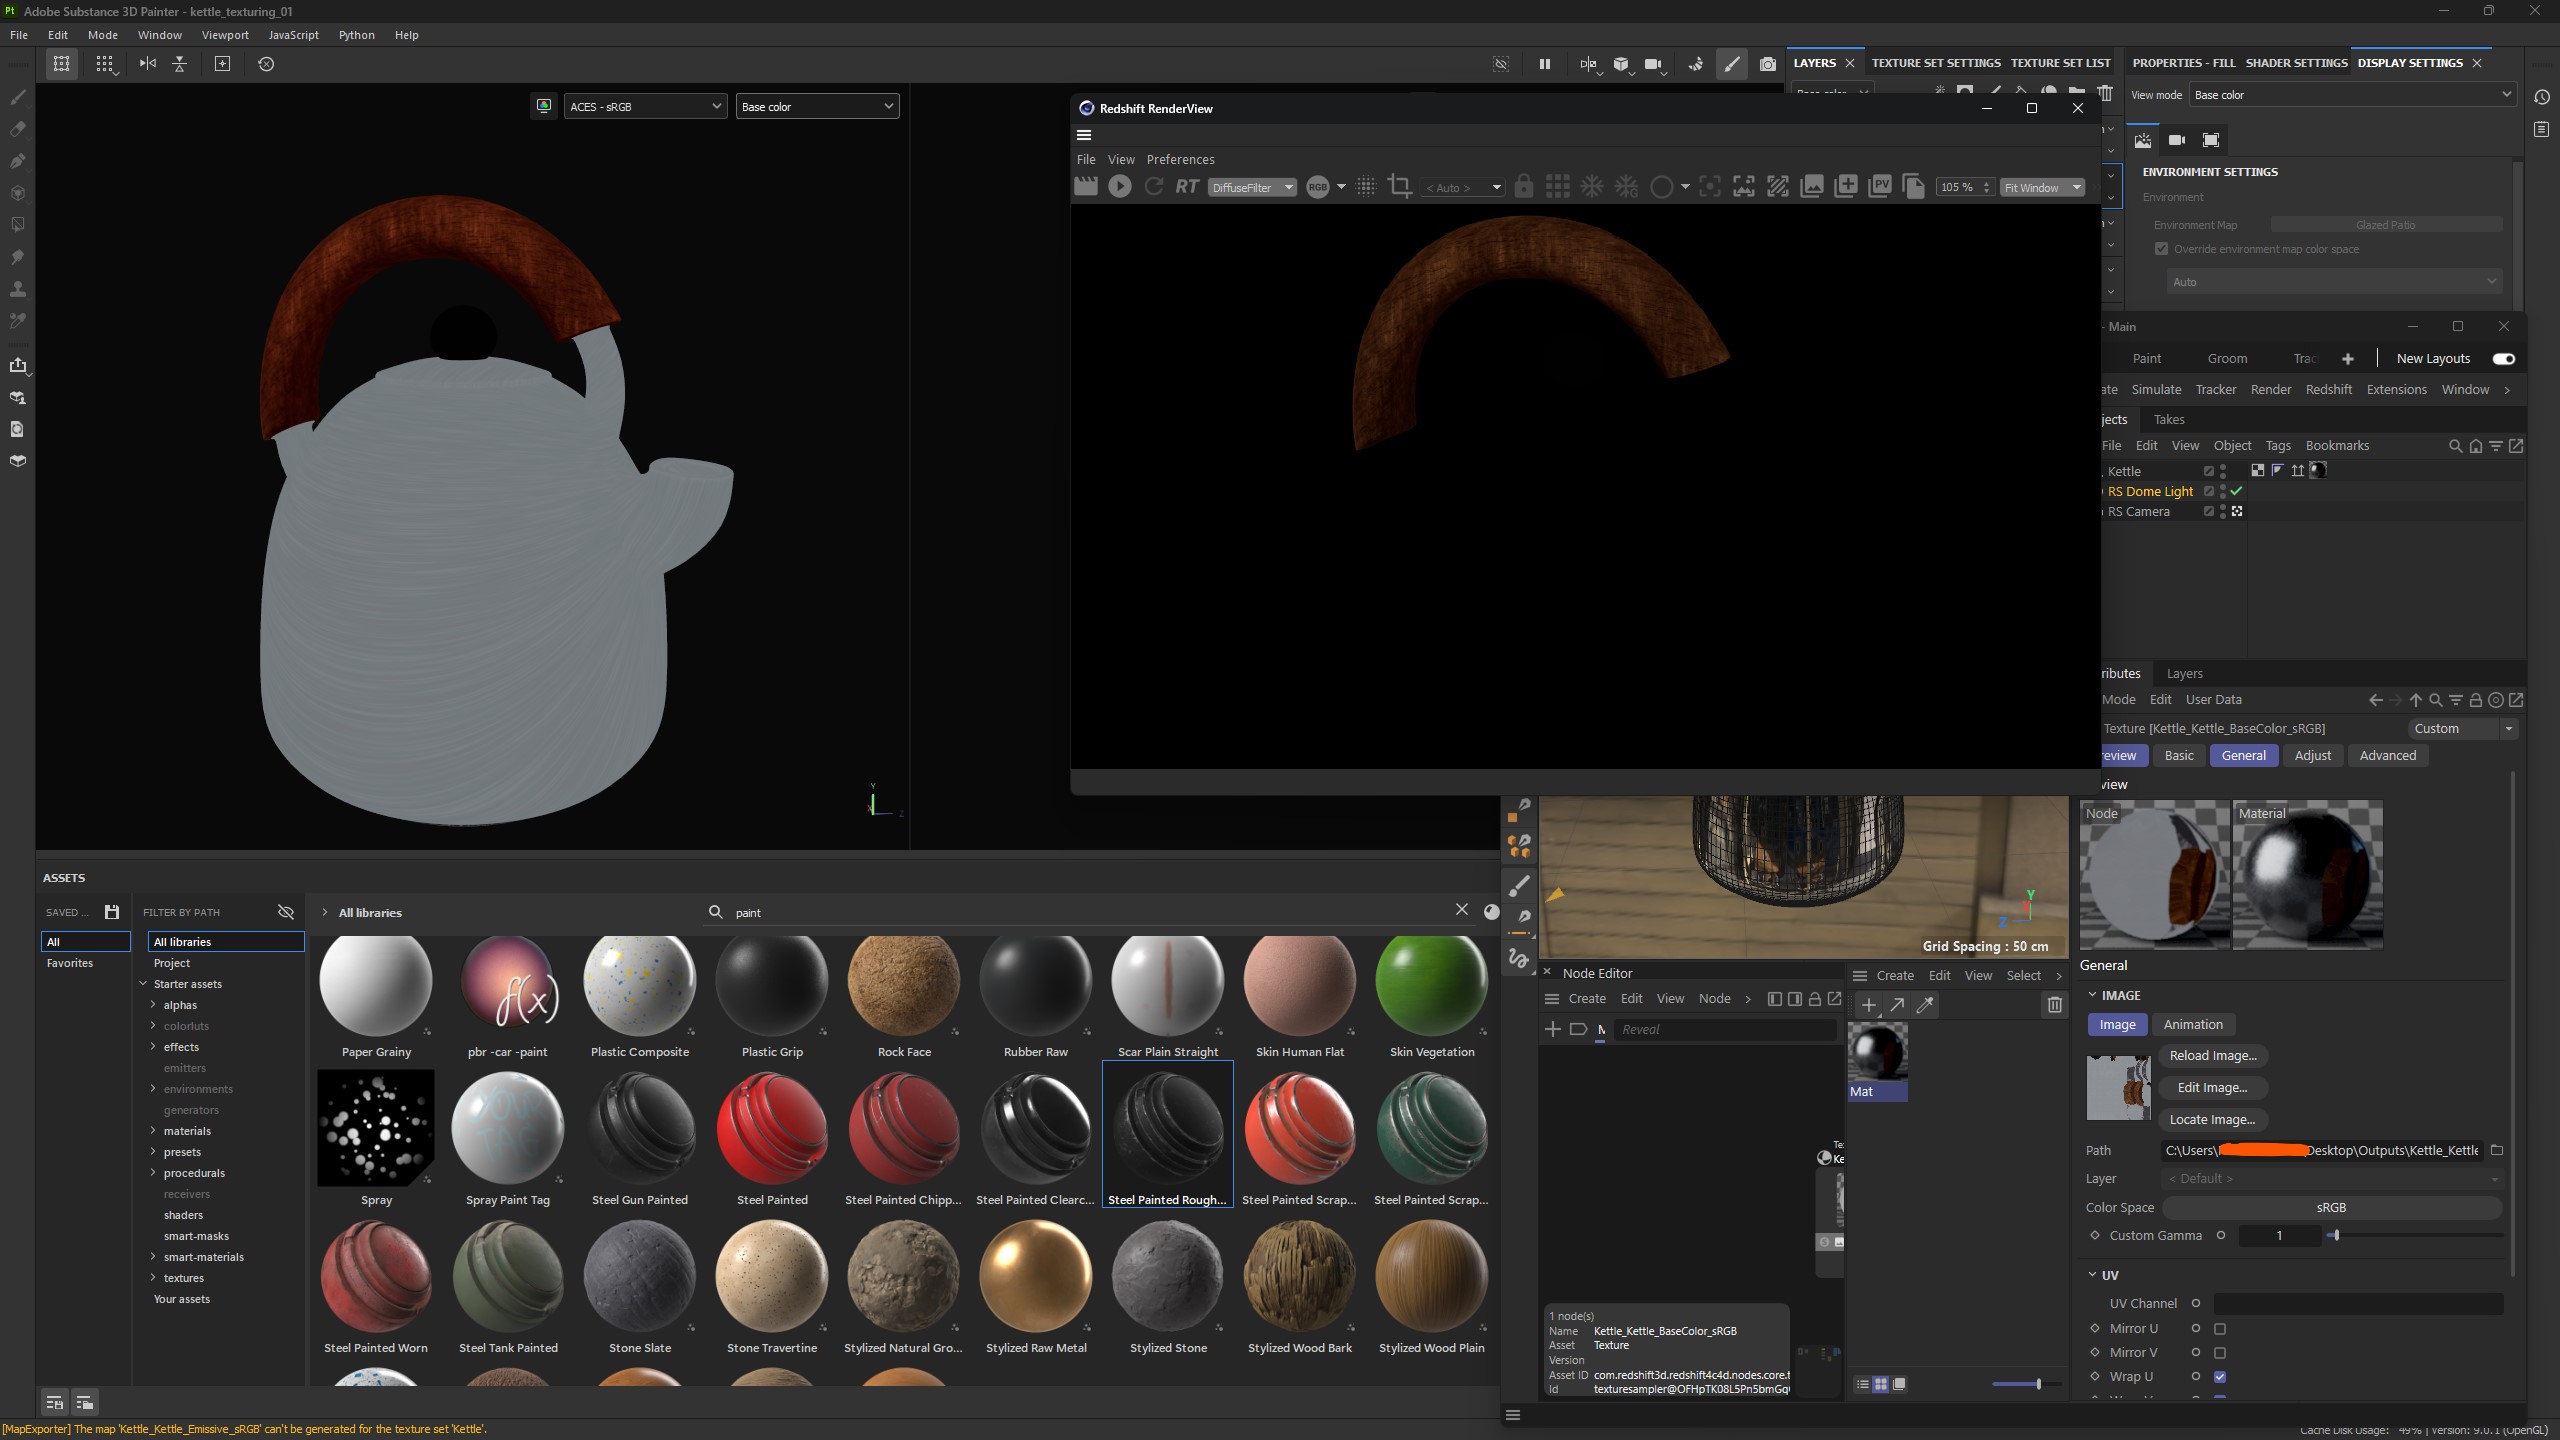This screenshot has height=1440, width=2560.
Task: Select the Eraser tool
Action: coord(18,129)
